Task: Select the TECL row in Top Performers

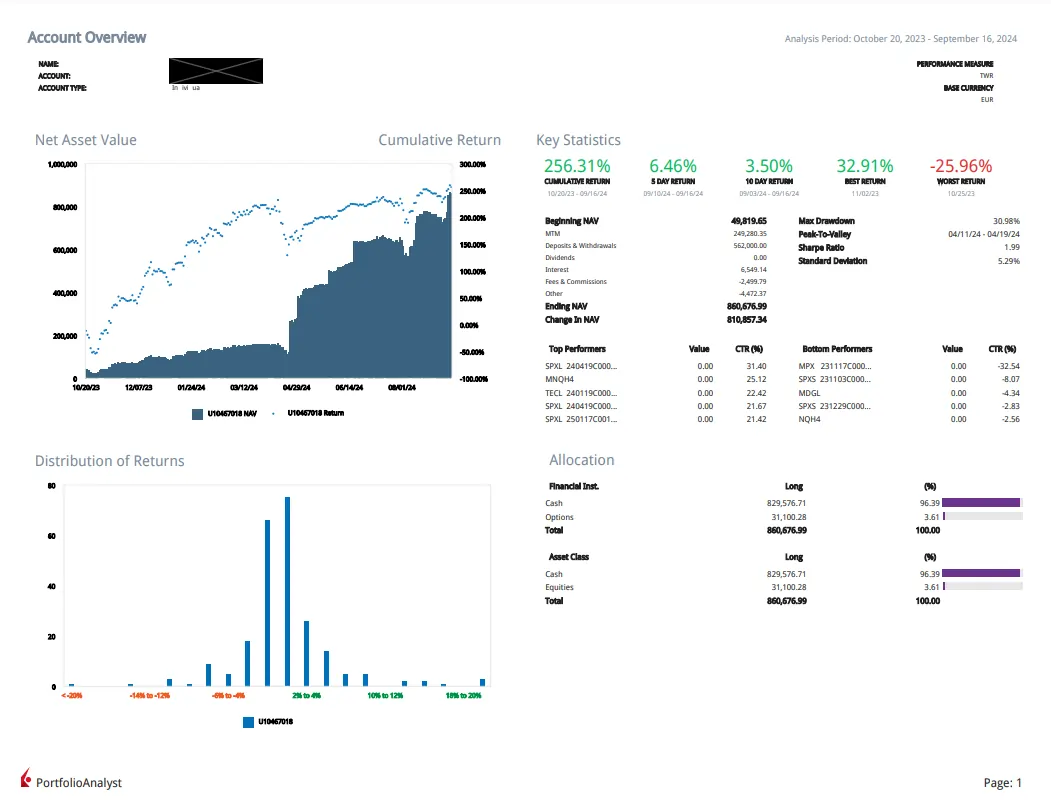Action: [581, 393]
